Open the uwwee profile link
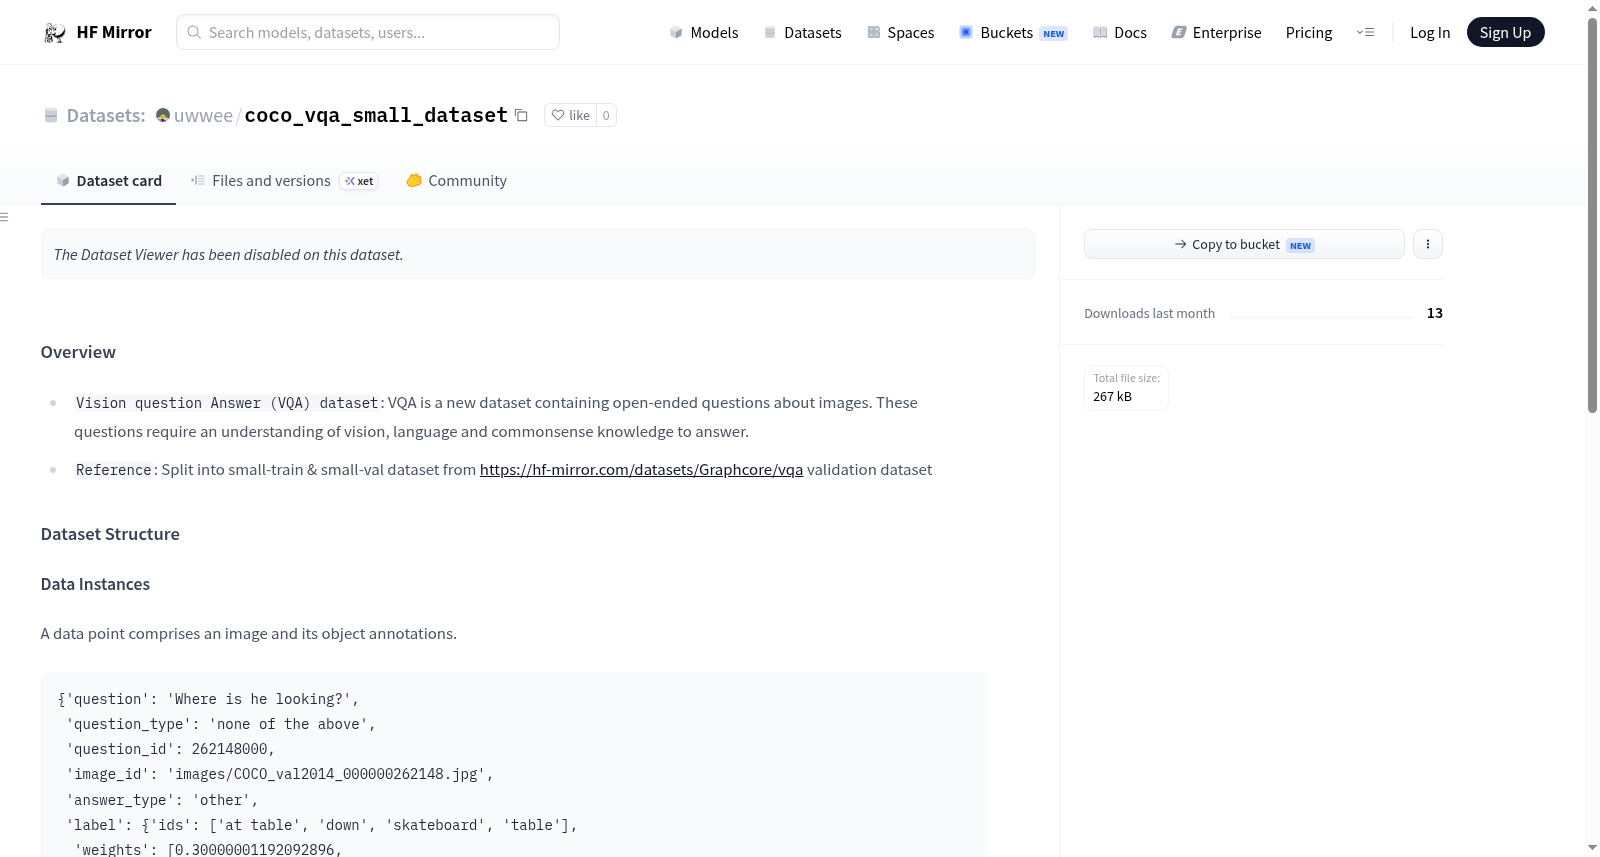 pyautogui.click(x=203, y=115)
